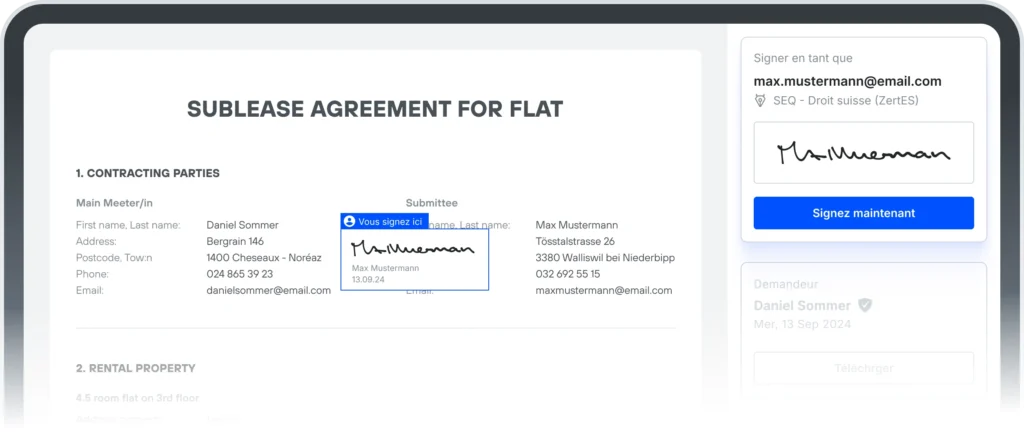Screen dimensions: 1024x435
Task: Click the SEQ certificate icon beside Droit suisse
Action: tap(761, 100)
